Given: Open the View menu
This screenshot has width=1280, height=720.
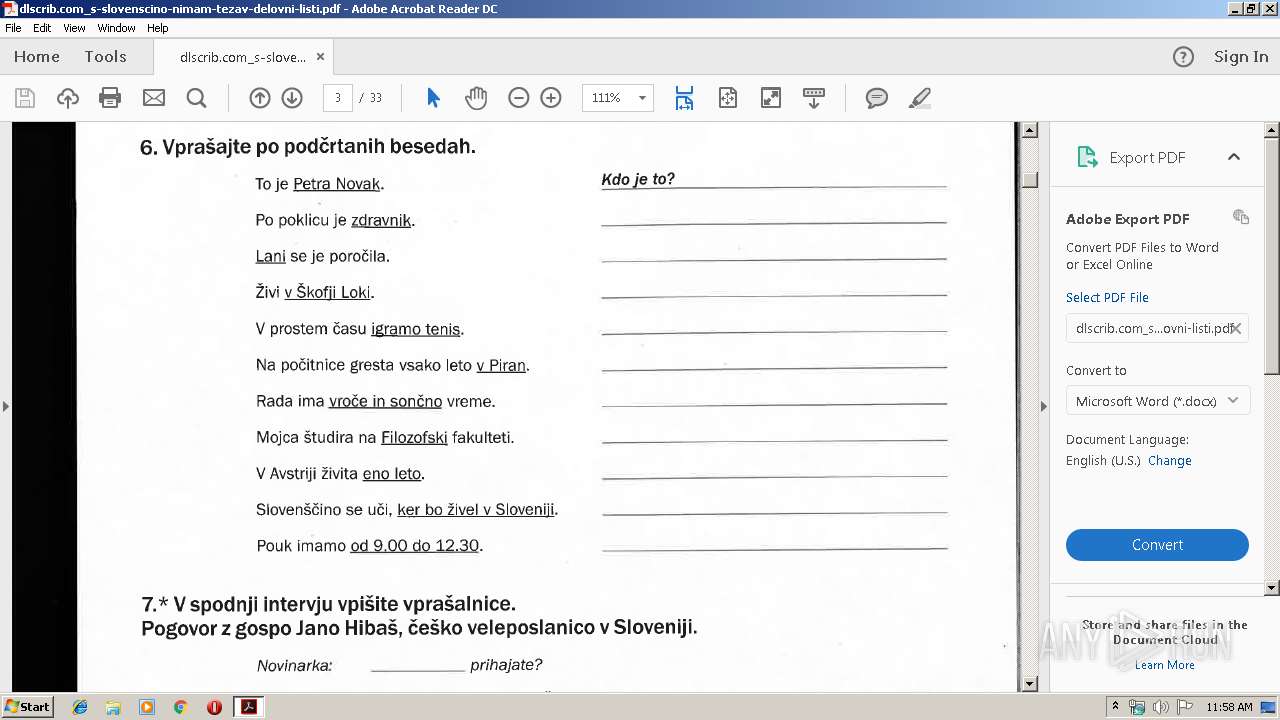Looking at the screenshot, I should click(x=74, y=28).
